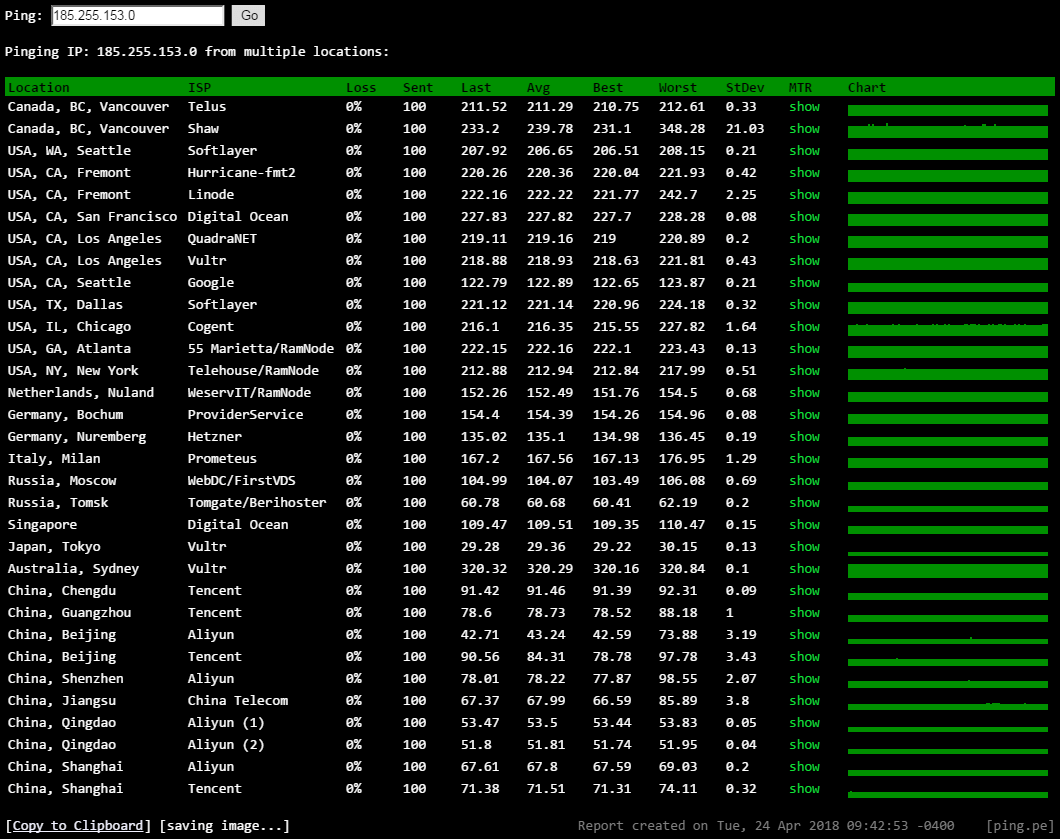Click the Chicago Cogent chart graph
The width and height of the screenshot is (1060, 839).
click(x=947, y=329)
